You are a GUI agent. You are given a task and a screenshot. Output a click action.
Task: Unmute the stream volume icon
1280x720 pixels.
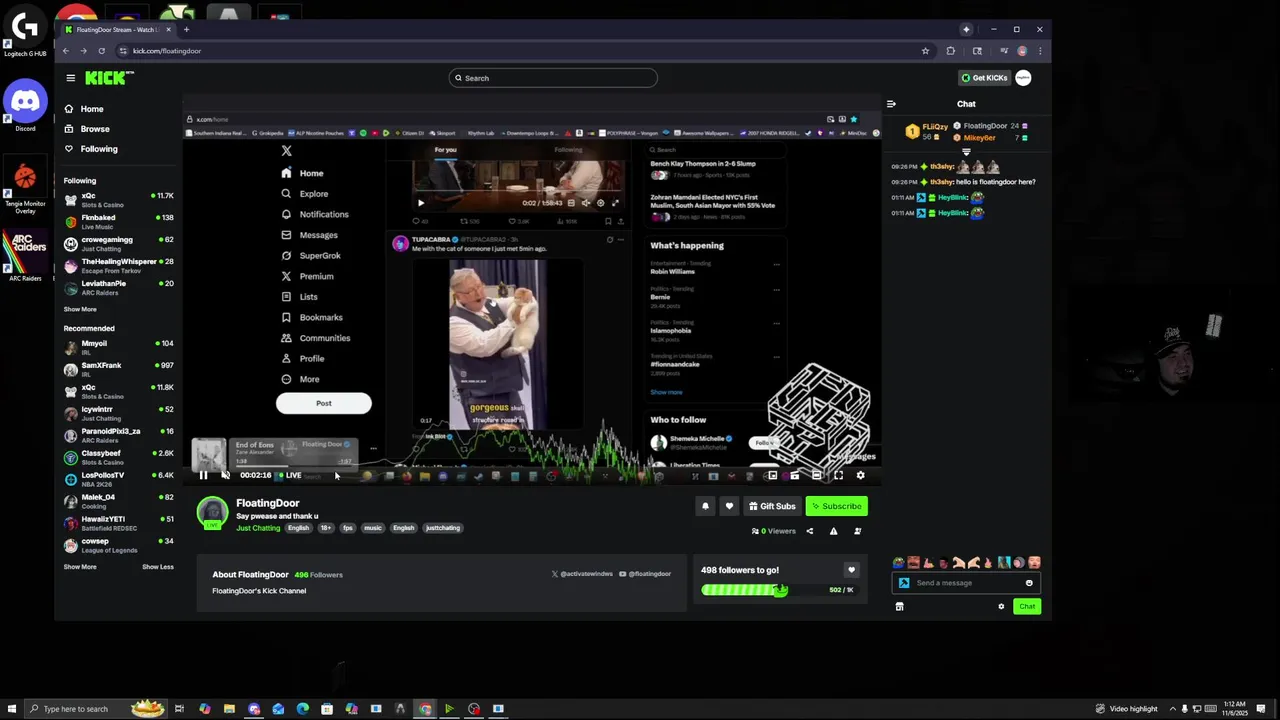click(225, 475)
